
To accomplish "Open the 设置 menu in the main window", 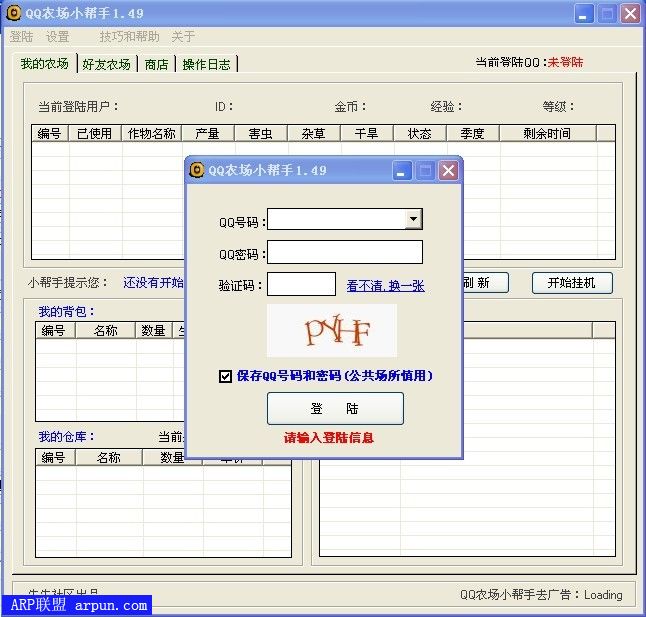I will pos(57,37).
